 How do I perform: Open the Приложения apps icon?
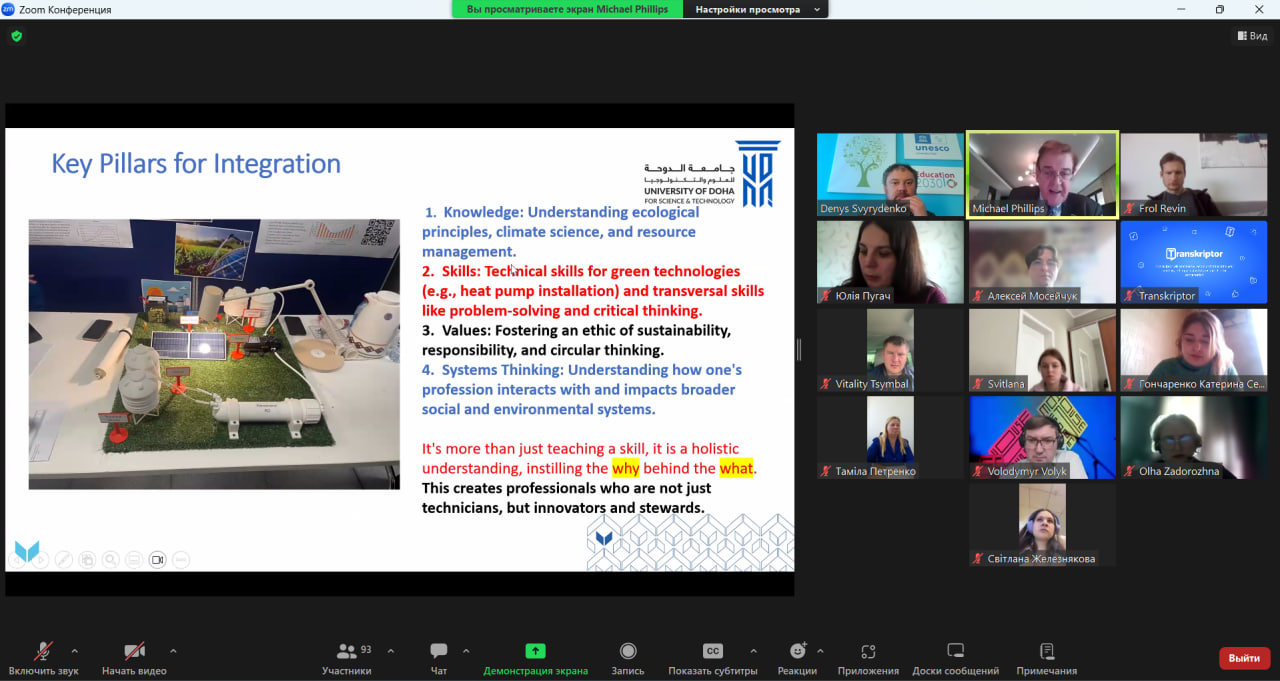(868, 652)
